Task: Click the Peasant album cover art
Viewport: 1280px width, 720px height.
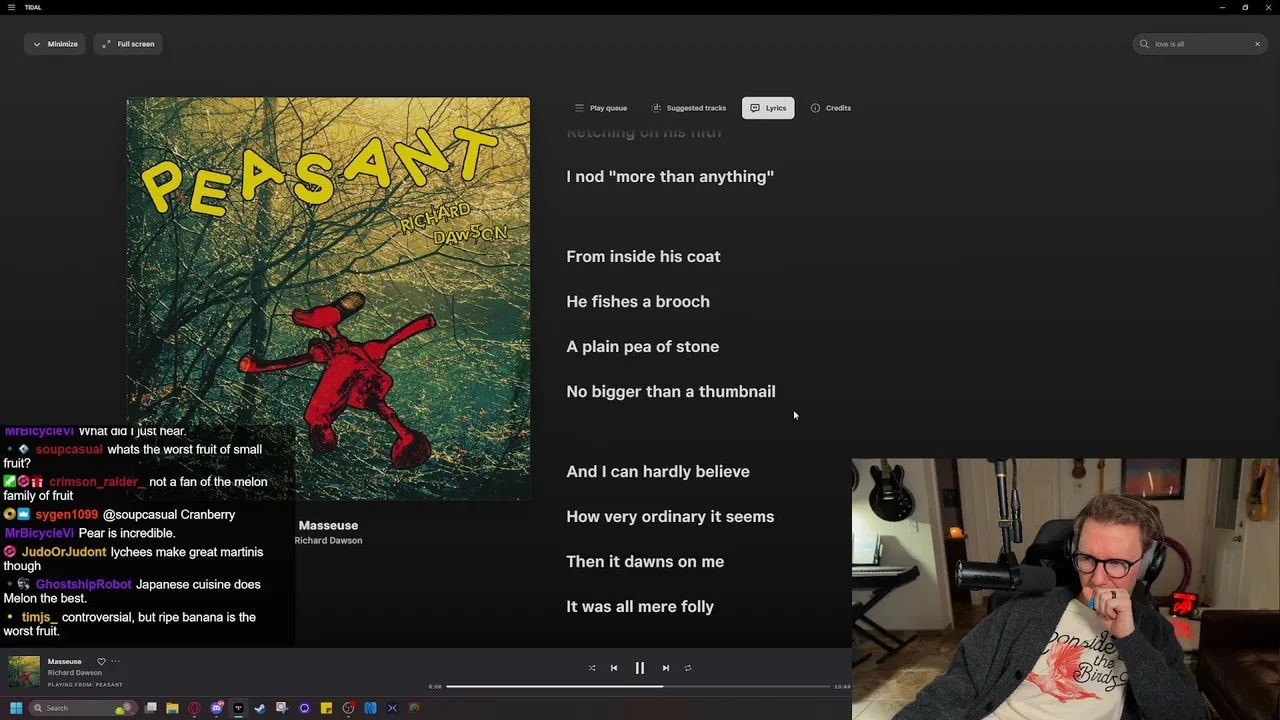Action: (328, 299)
